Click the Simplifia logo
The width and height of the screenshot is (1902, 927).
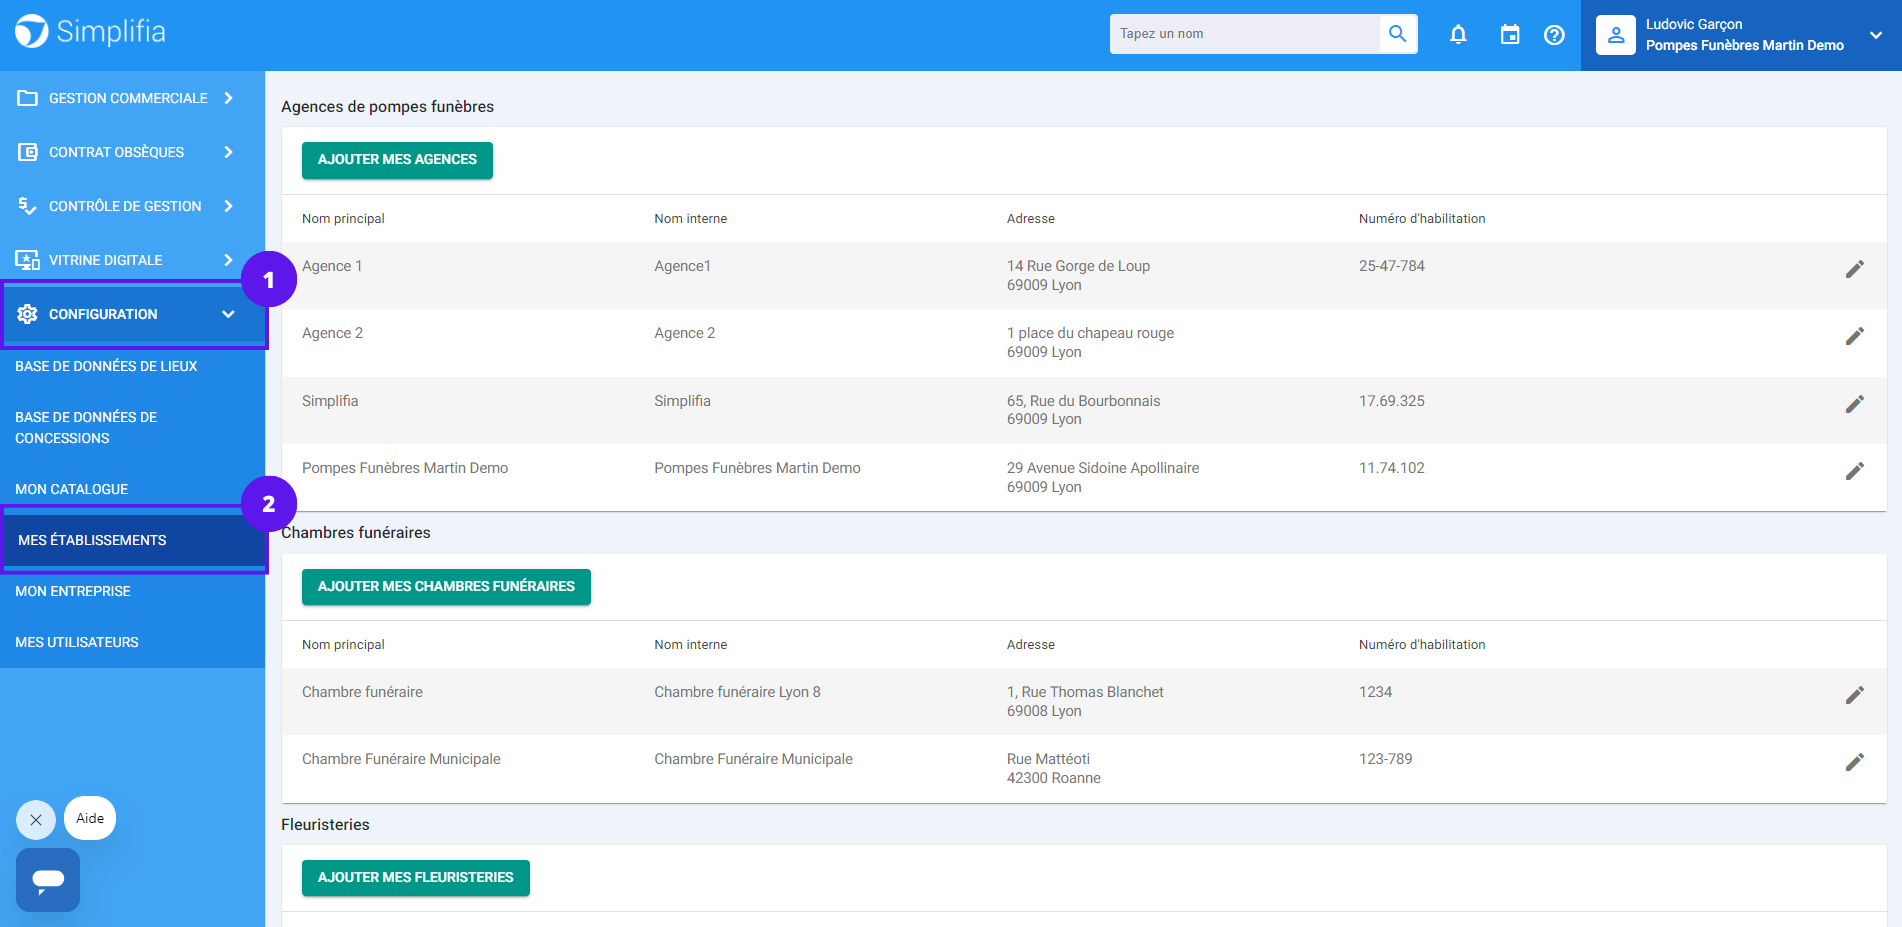tap(90, 32)
